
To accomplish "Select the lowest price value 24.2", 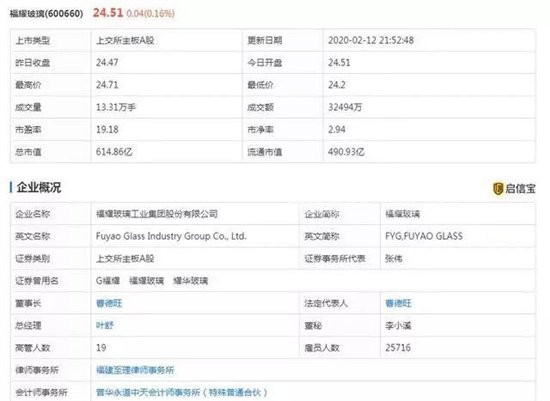I will [x=337, y=85].
